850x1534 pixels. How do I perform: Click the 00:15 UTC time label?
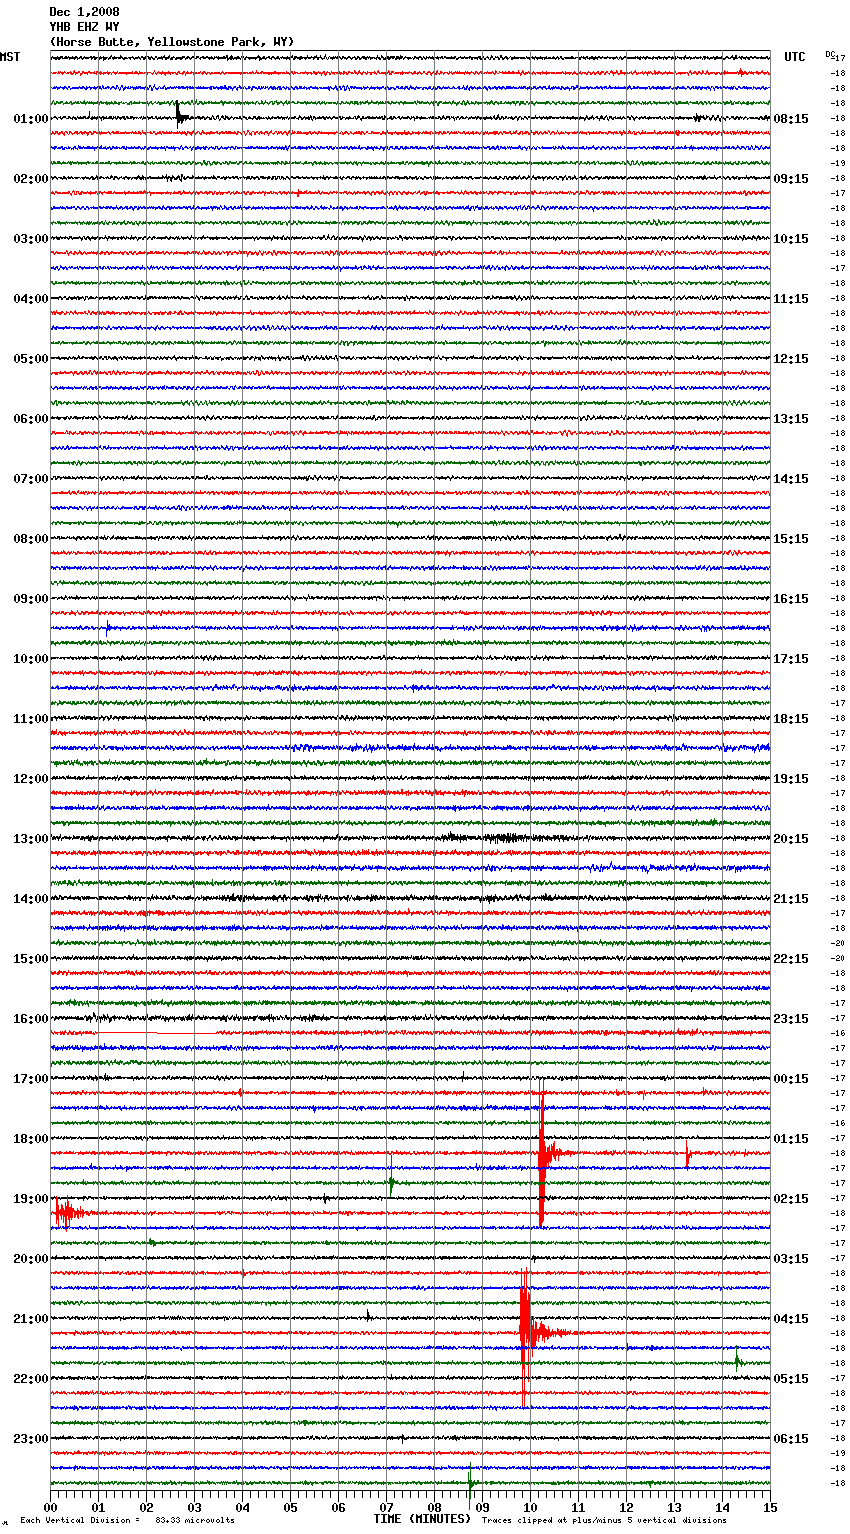791,1079
